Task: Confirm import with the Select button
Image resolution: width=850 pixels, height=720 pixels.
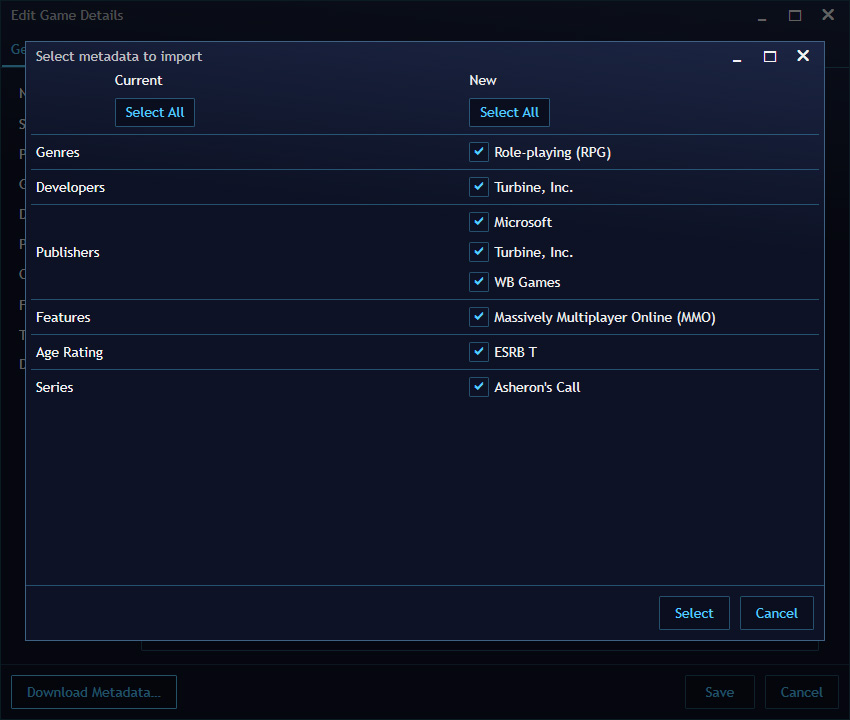Action: coord(694,613)
